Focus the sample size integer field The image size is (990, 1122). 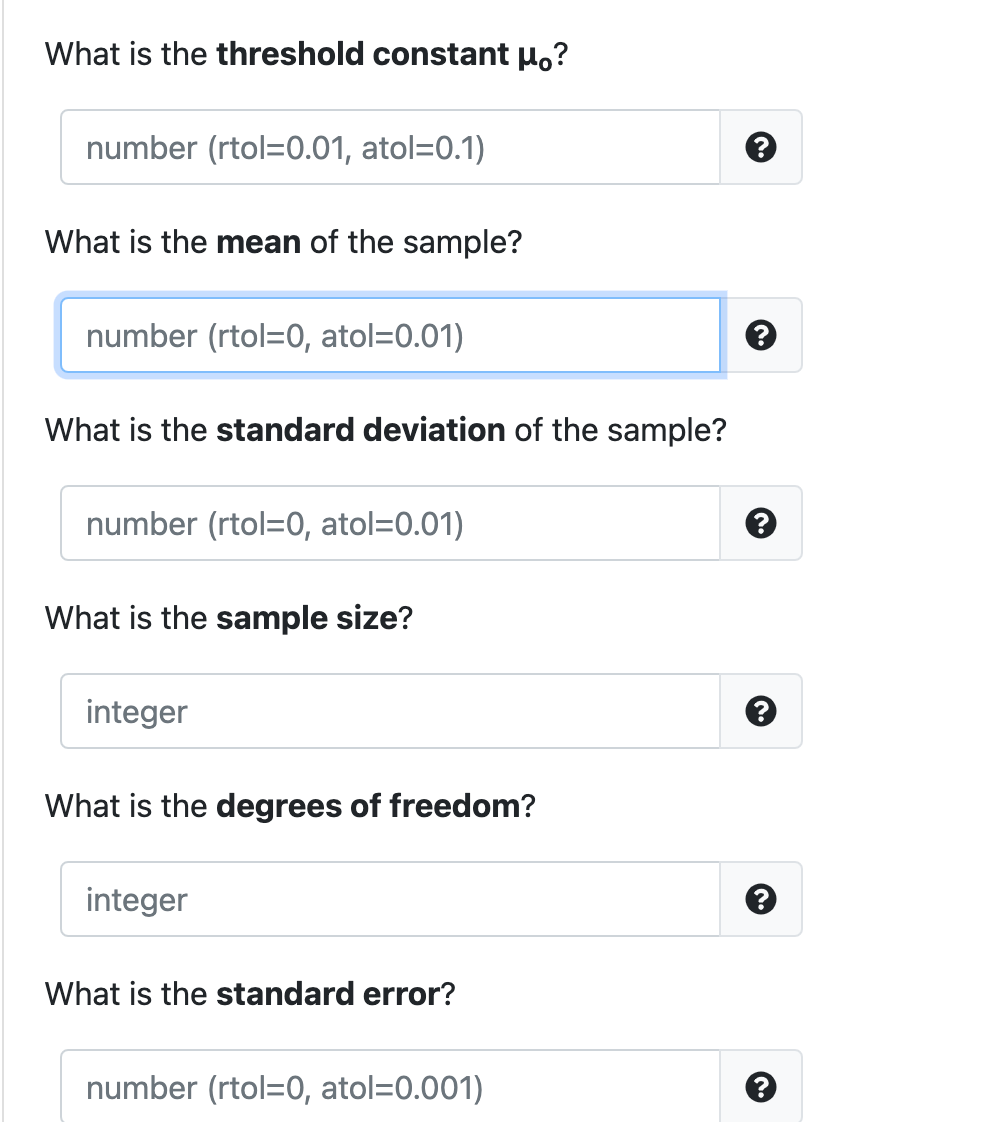(391, 711)
